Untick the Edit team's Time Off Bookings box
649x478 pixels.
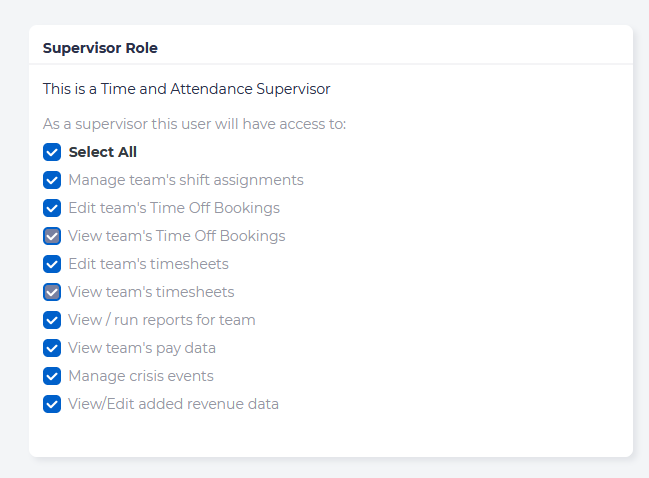(52, 208)
